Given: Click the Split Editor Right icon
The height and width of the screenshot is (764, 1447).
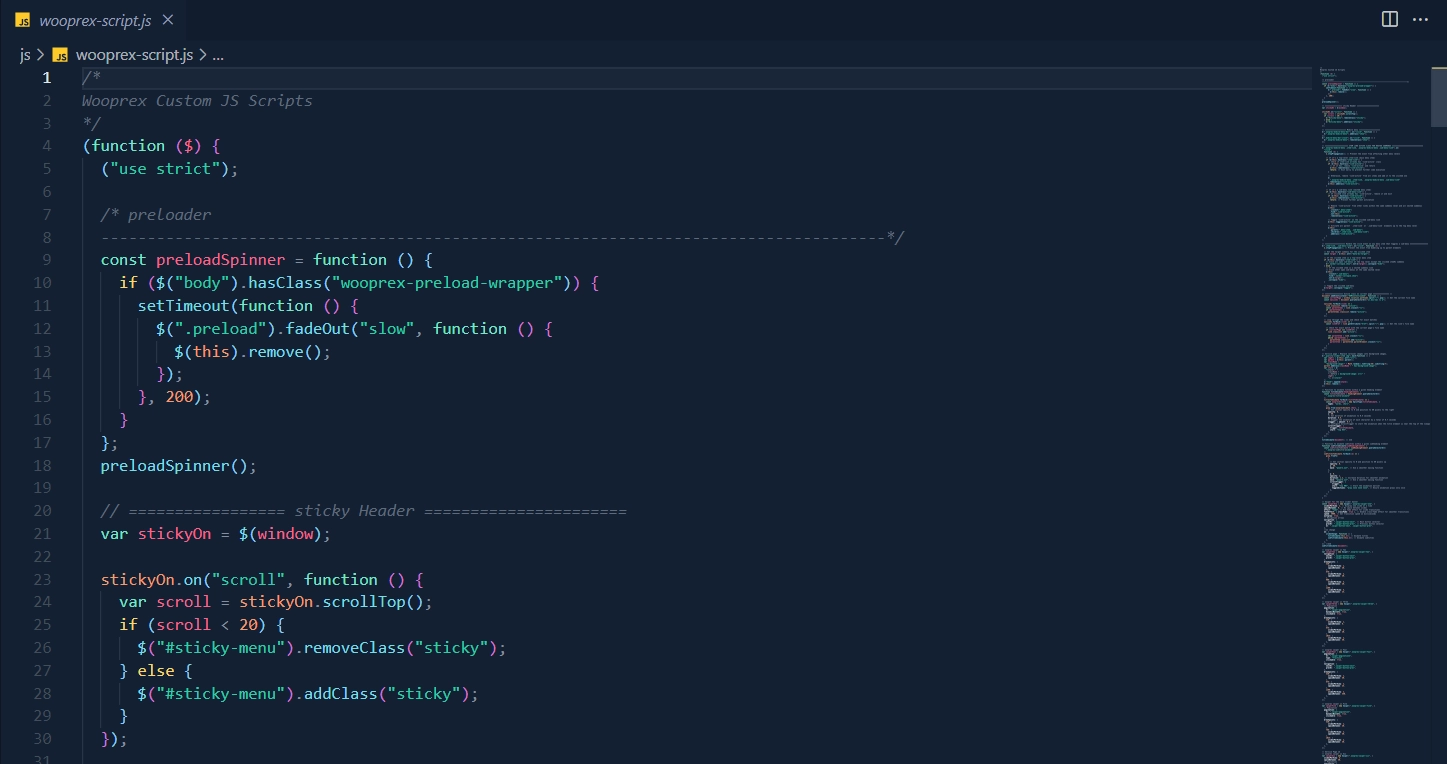Looking at the screenshot, I should [x=1389, y=19].
